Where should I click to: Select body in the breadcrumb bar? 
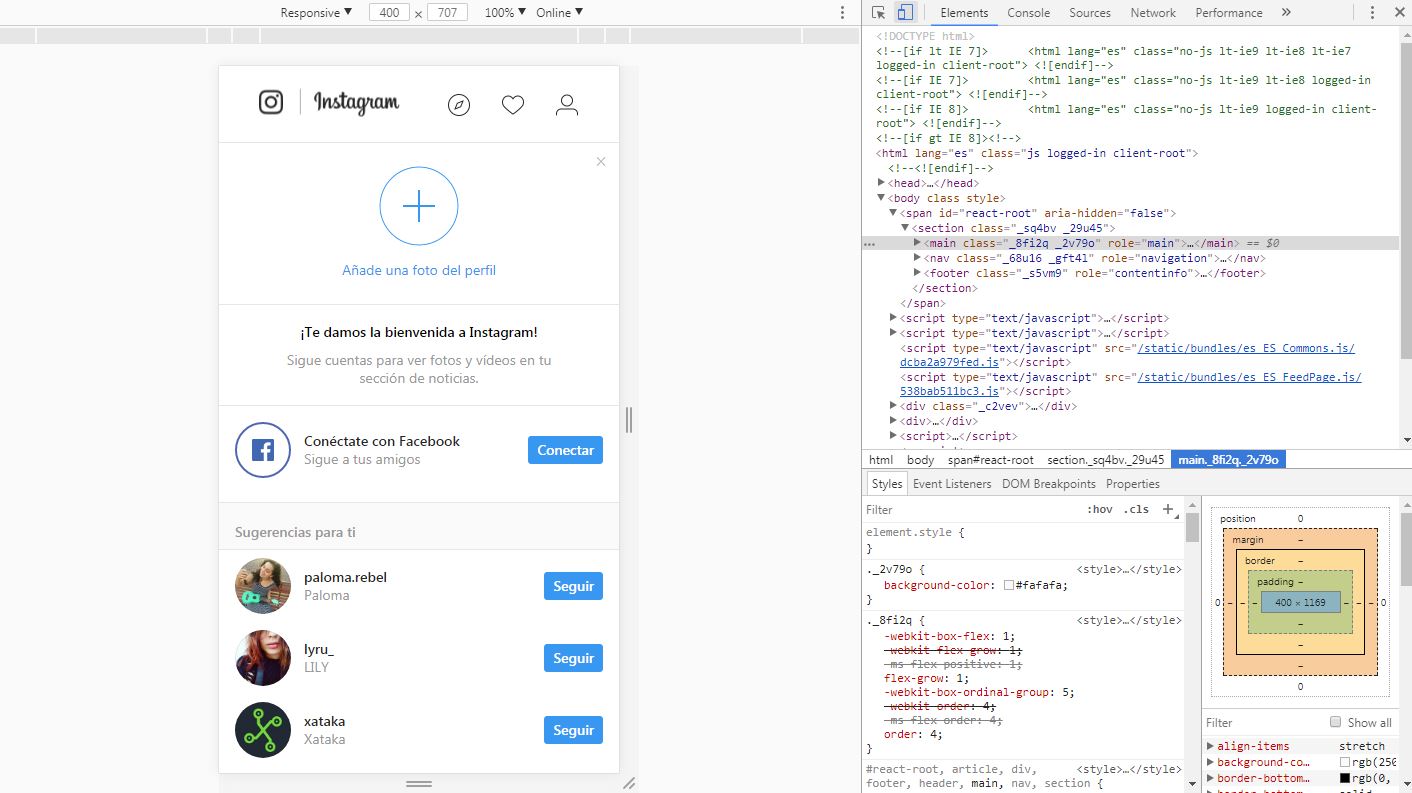[x=920, y=460]
